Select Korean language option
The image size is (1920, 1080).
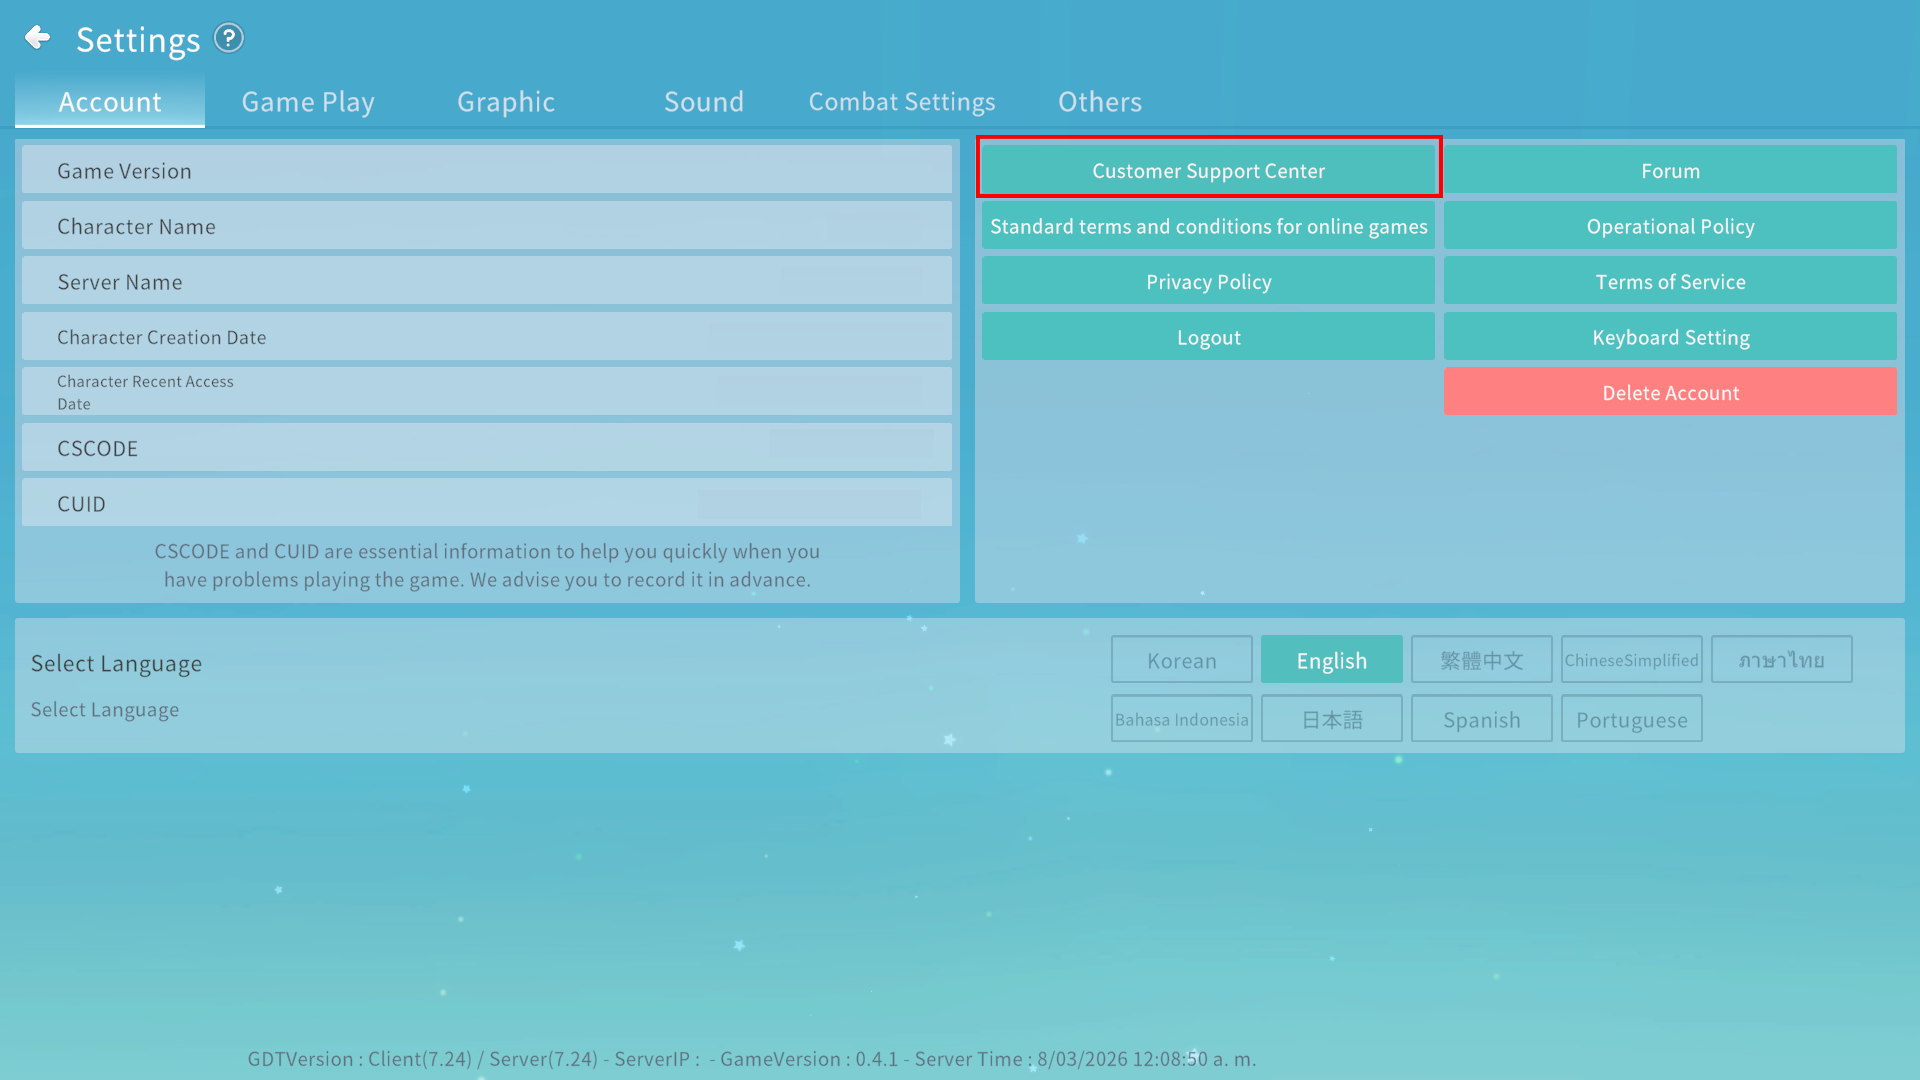[x=1181, y=660]
